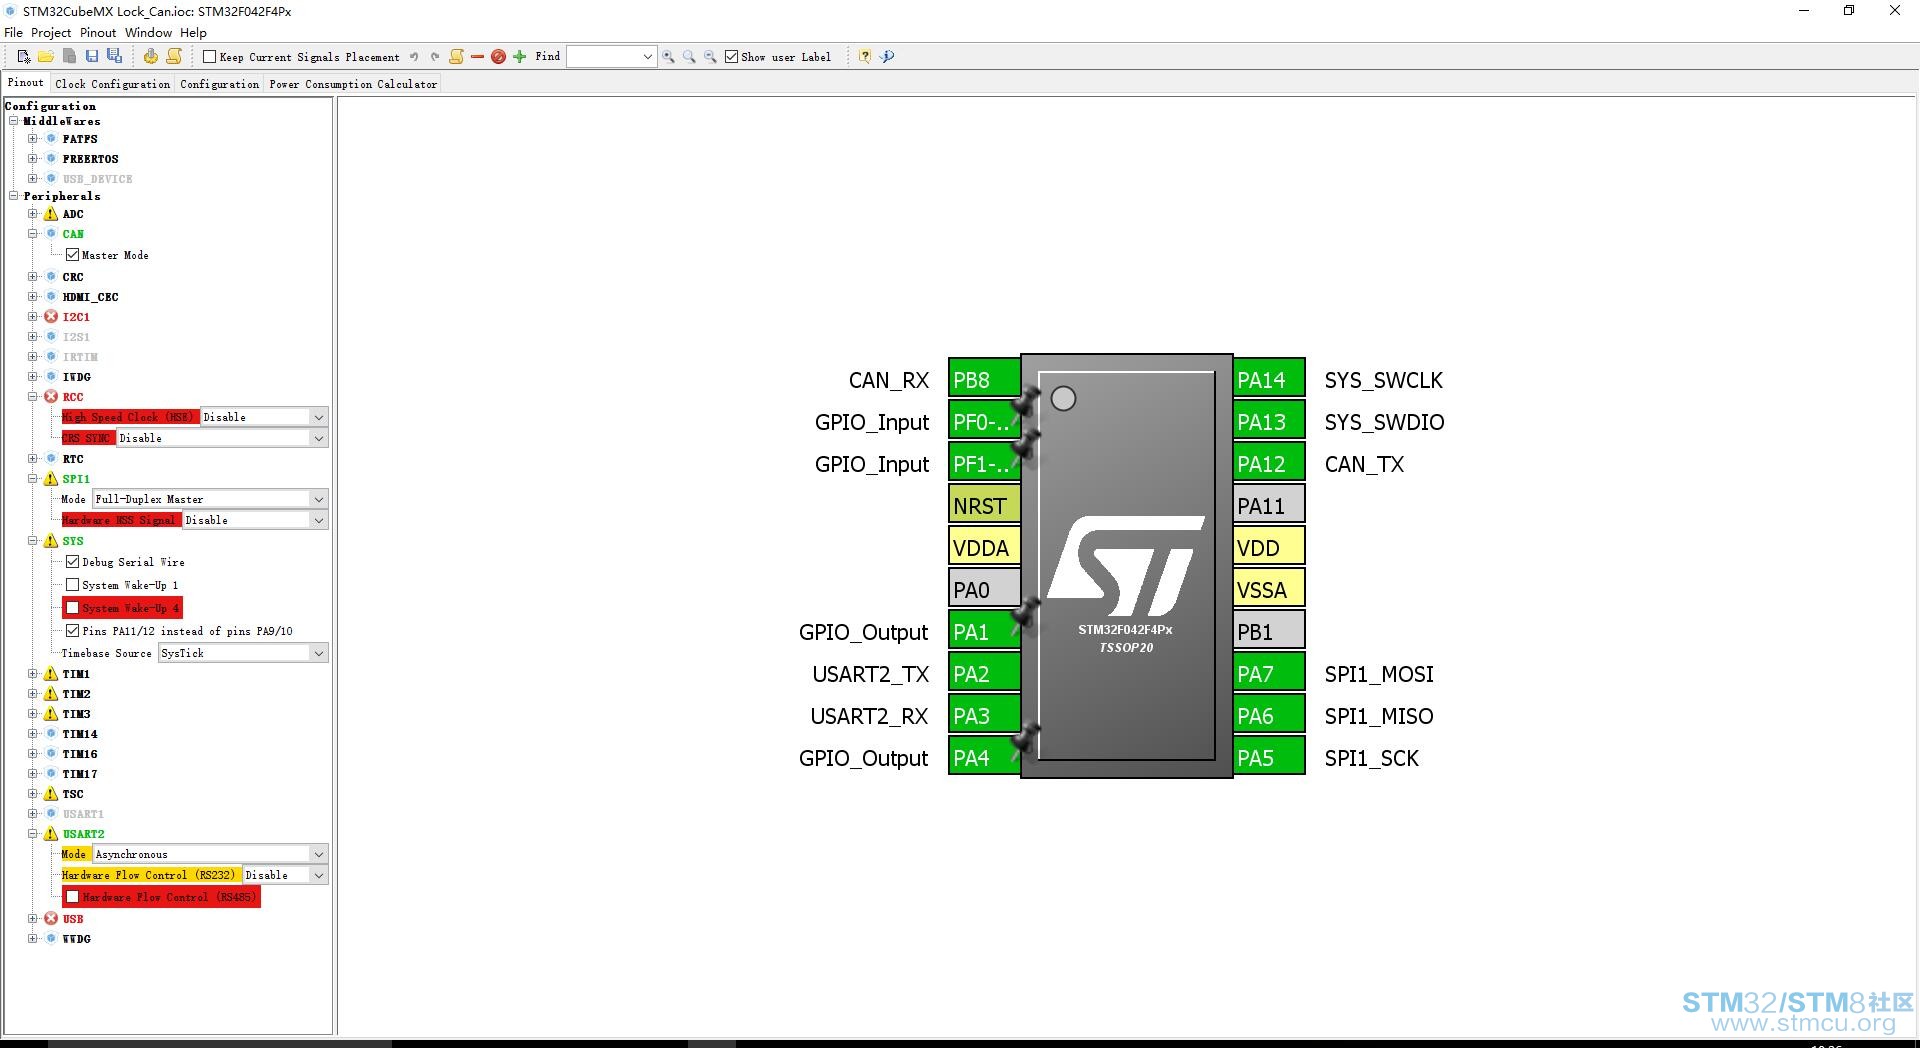
Task: Click the middle magnifier zoom icon
Action: pyautogui.click(x=689, y=57)
